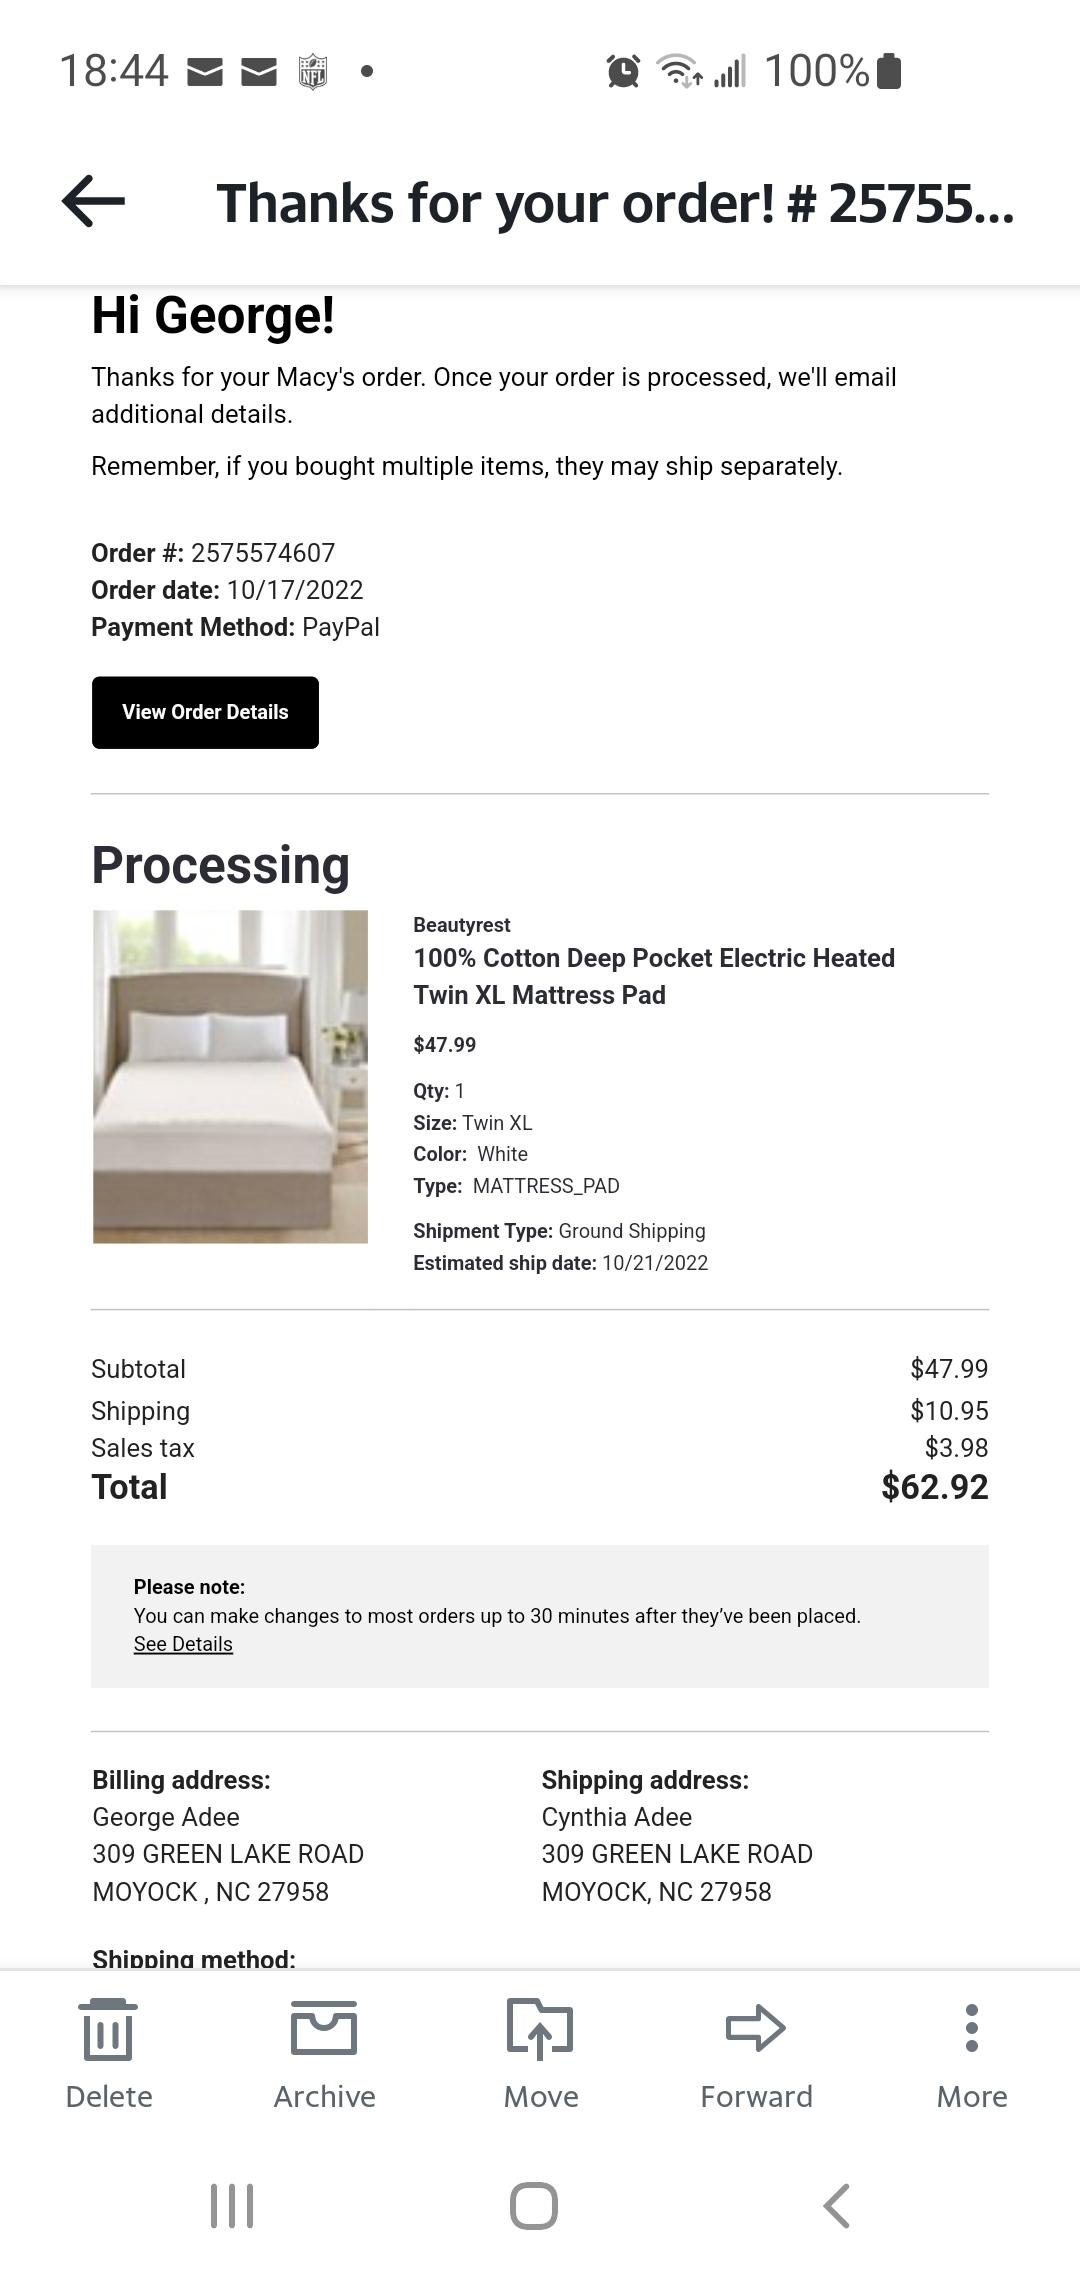The height and width of the screenshot is (2280, 1080).
Task: Tap the email subject title text
Action: 615,203
